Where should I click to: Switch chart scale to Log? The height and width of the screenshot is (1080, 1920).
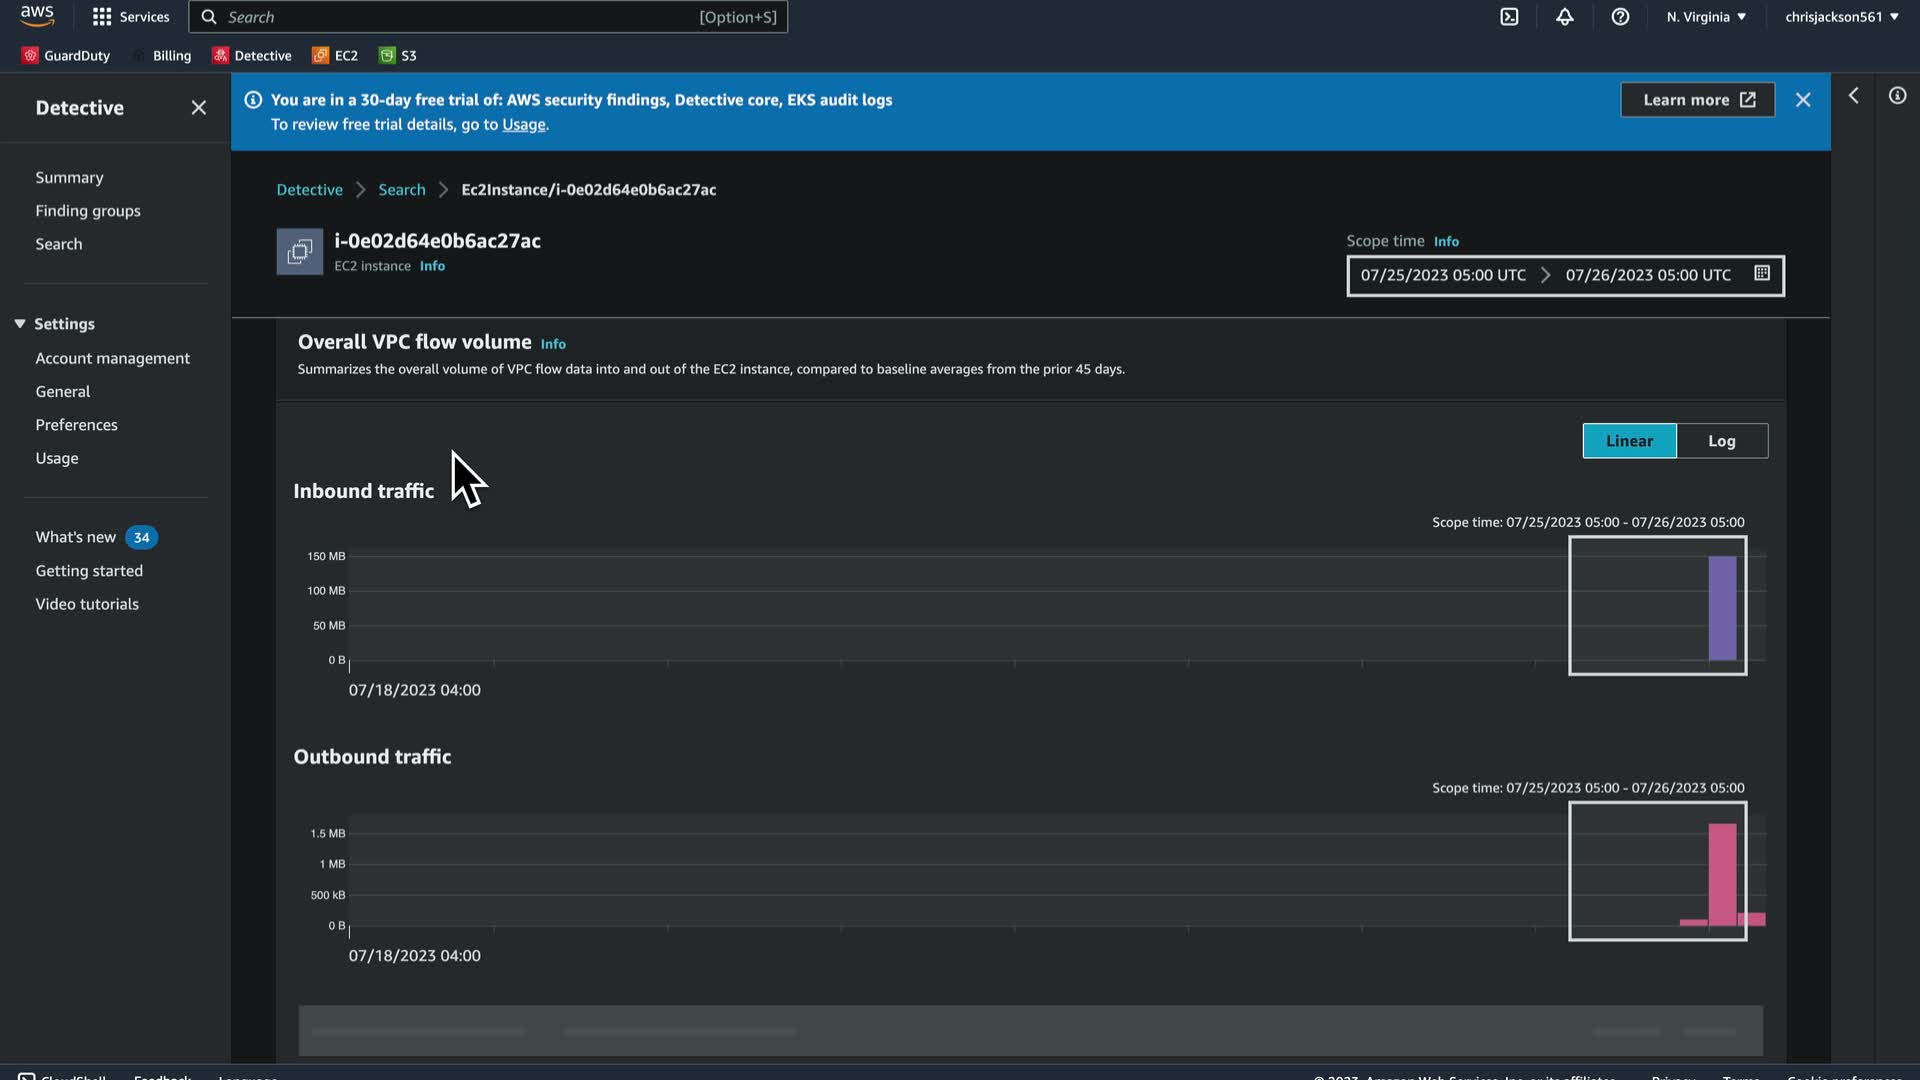coord(1721,441)
